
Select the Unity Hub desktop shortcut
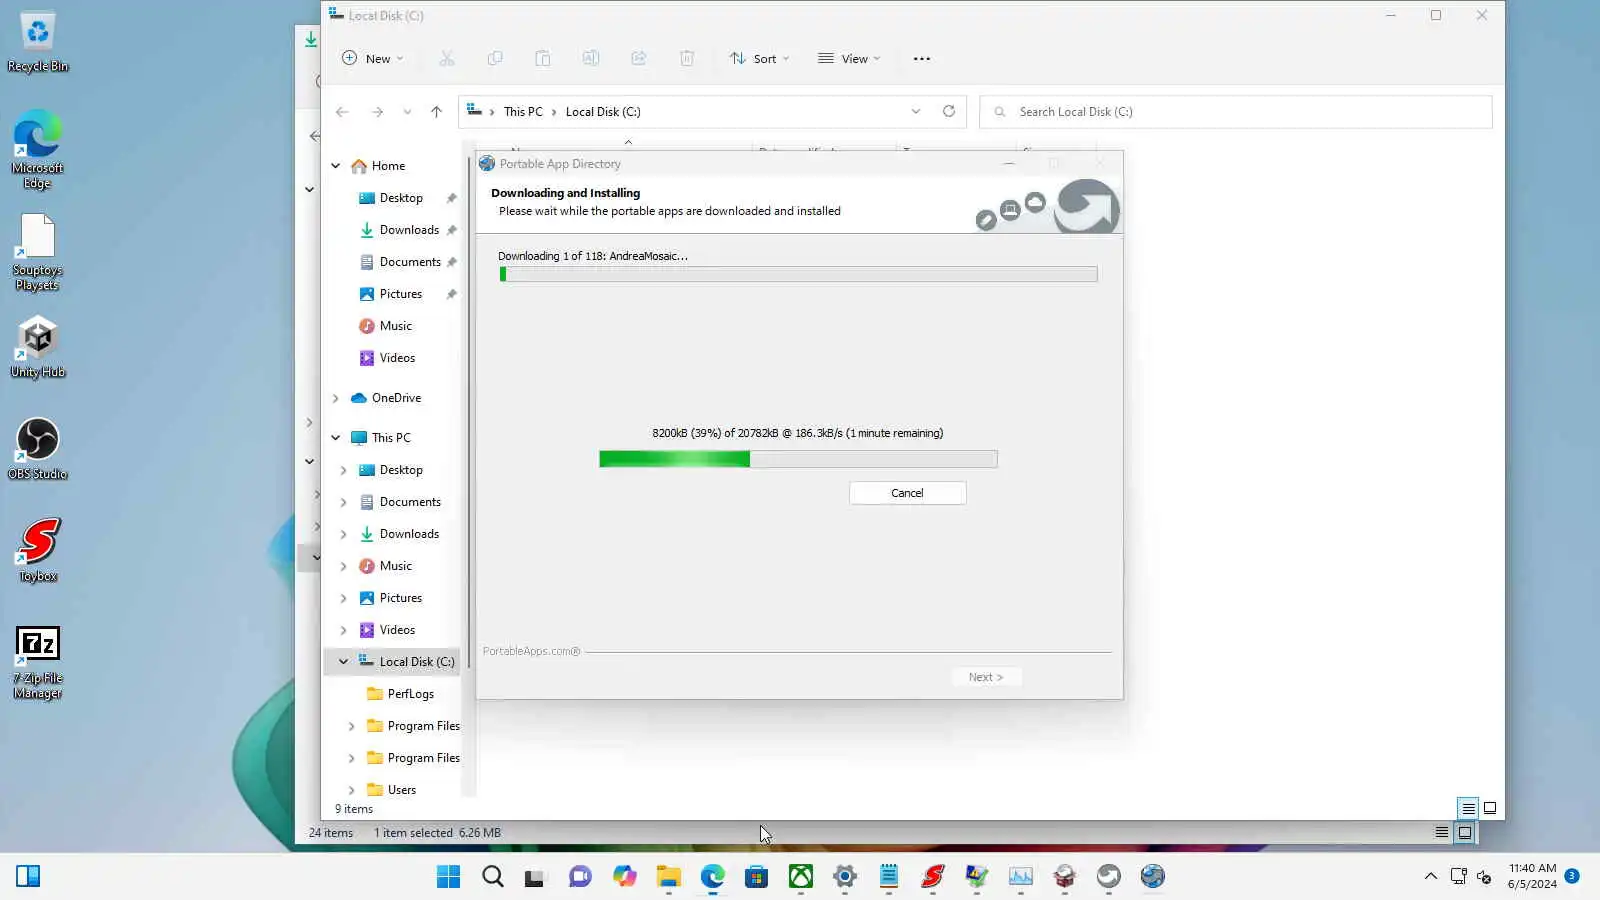point(38,348)
